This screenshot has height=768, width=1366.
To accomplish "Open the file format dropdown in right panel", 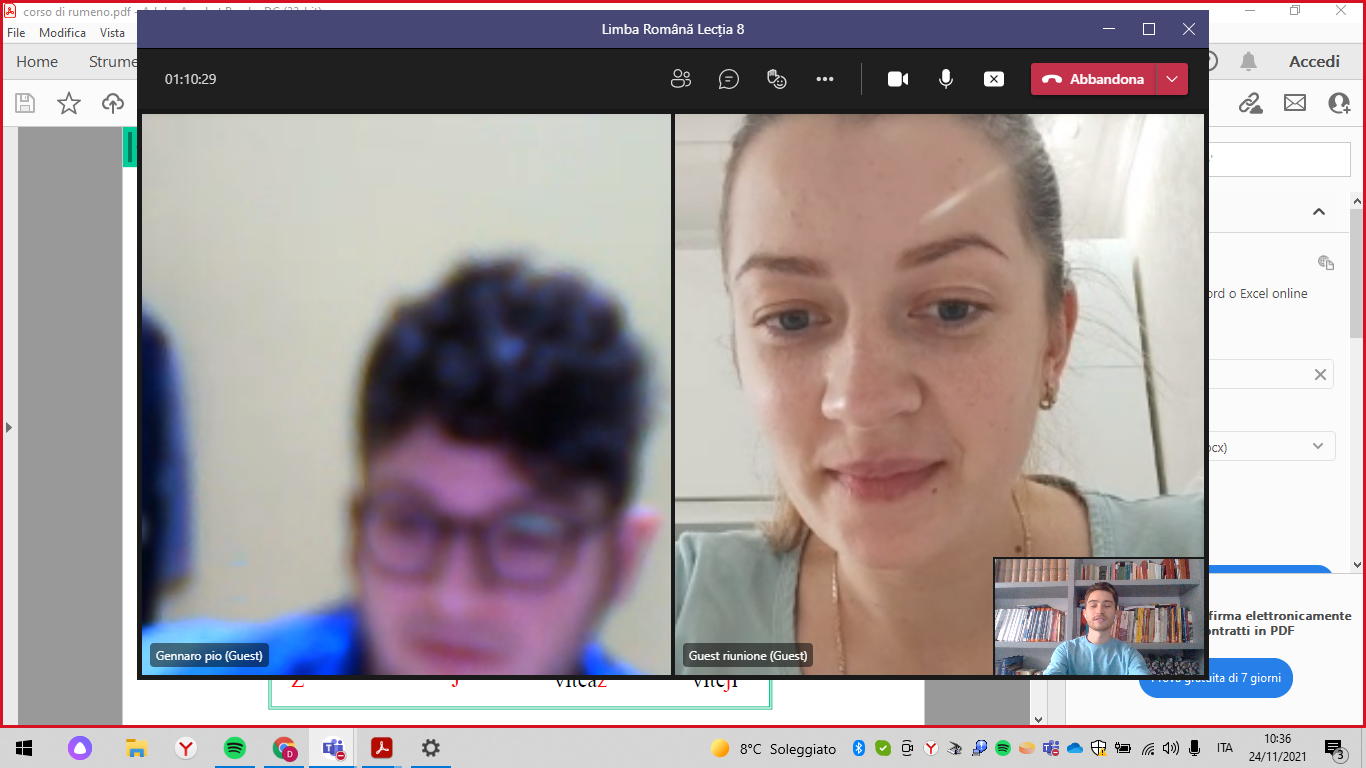I will tap(1318, 446).
